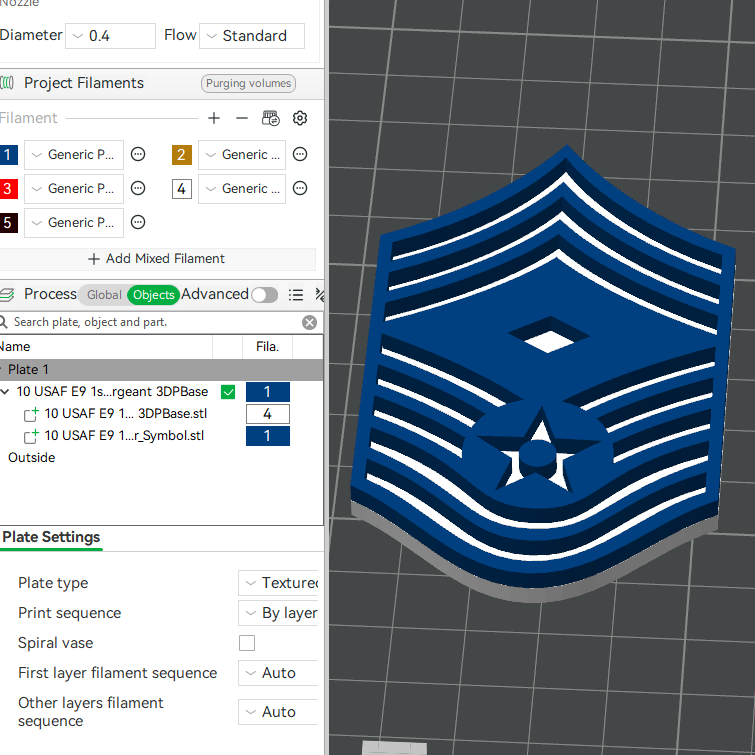Open filament 2 preset dropdown
The height and width of the screenshot is (755, 755).
pyautogui.click(x=242, y=155)
